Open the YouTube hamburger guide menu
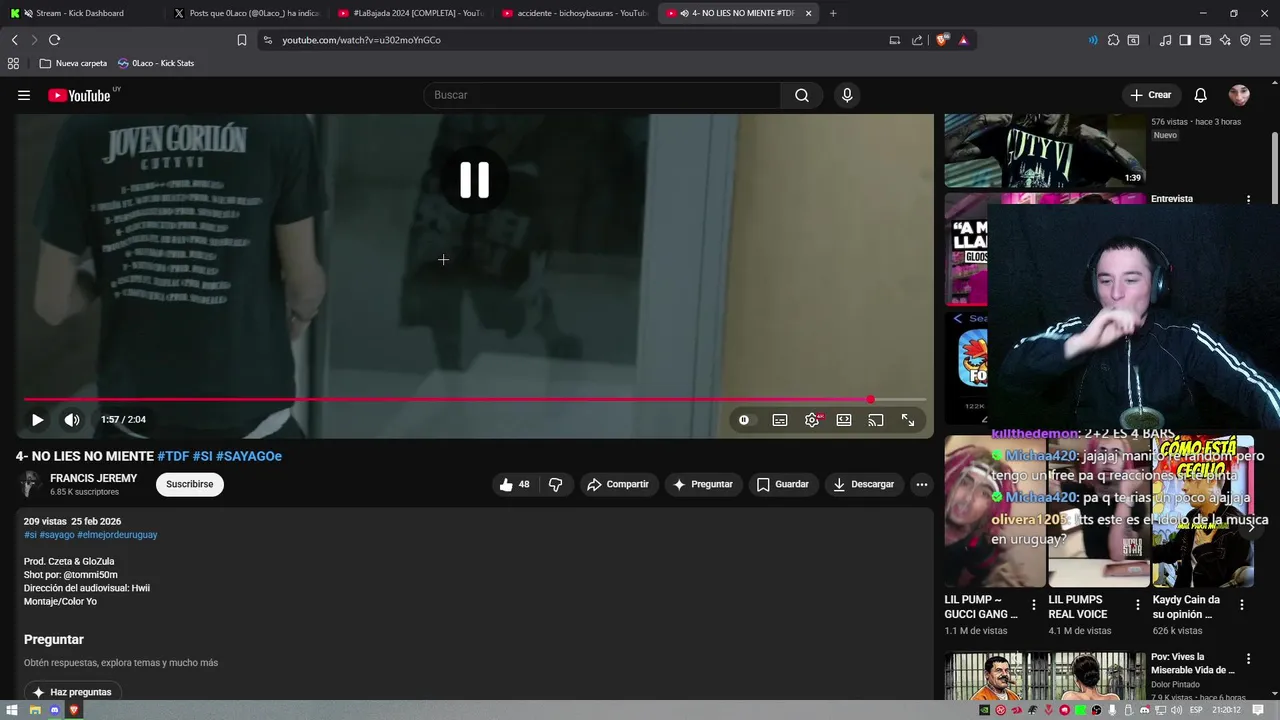 pyautogui.click(x=24, y=95)
